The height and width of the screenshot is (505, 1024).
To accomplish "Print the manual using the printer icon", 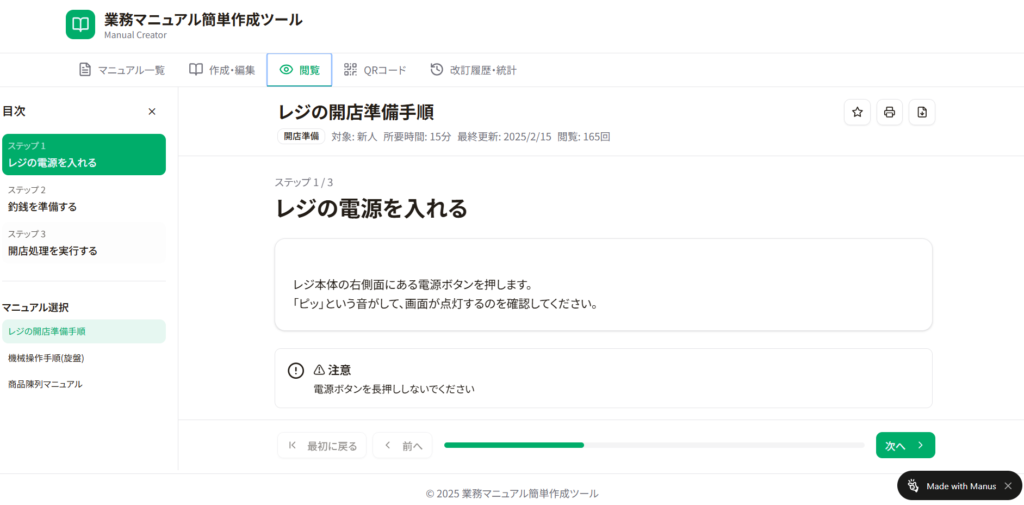I will pyautogui.click(x=889, y=113).
